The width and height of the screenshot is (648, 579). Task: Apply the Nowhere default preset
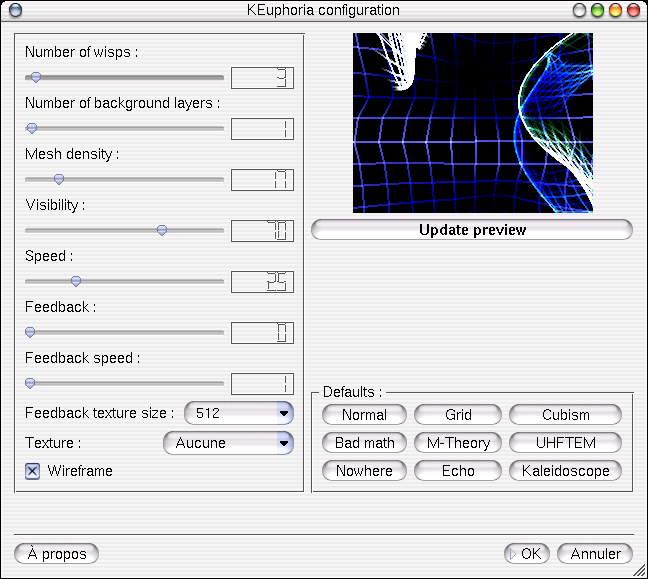tap(364, 471)
